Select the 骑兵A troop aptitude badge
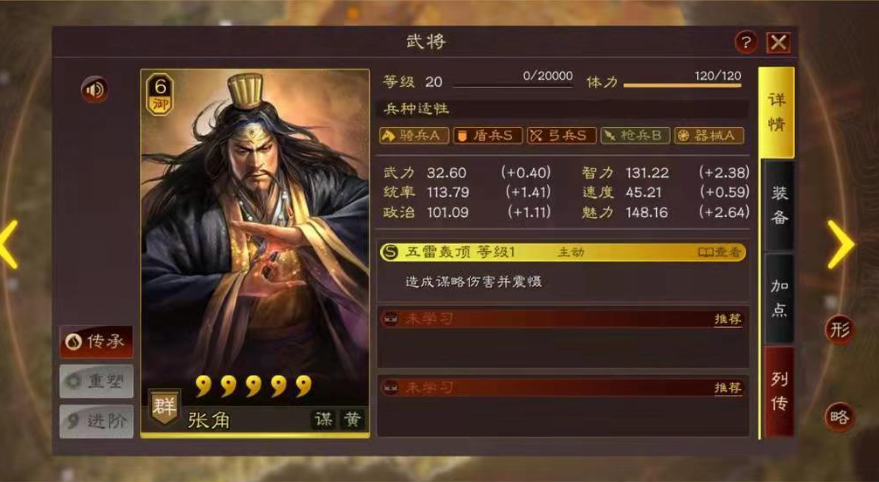 pyautogui.click(x=414, y=136)
